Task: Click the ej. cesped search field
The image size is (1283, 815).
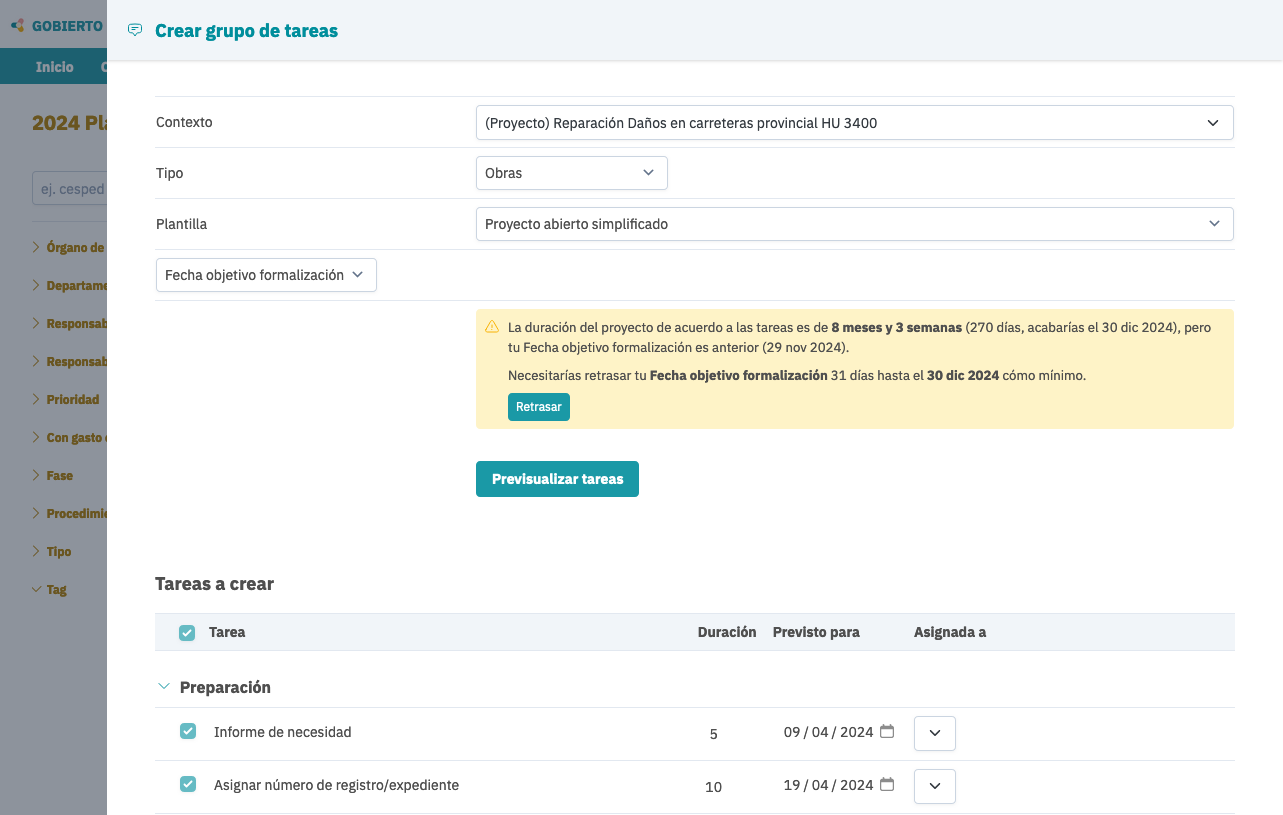Action: pos(70,189)
